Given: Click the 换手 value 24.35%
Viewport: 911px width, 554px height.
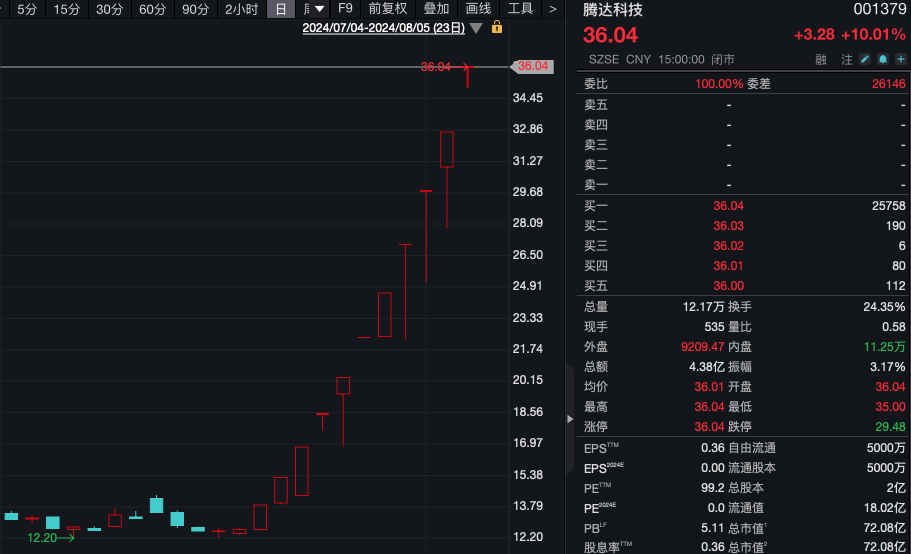Looking at the screenshot, I should (x=884, y=307).
